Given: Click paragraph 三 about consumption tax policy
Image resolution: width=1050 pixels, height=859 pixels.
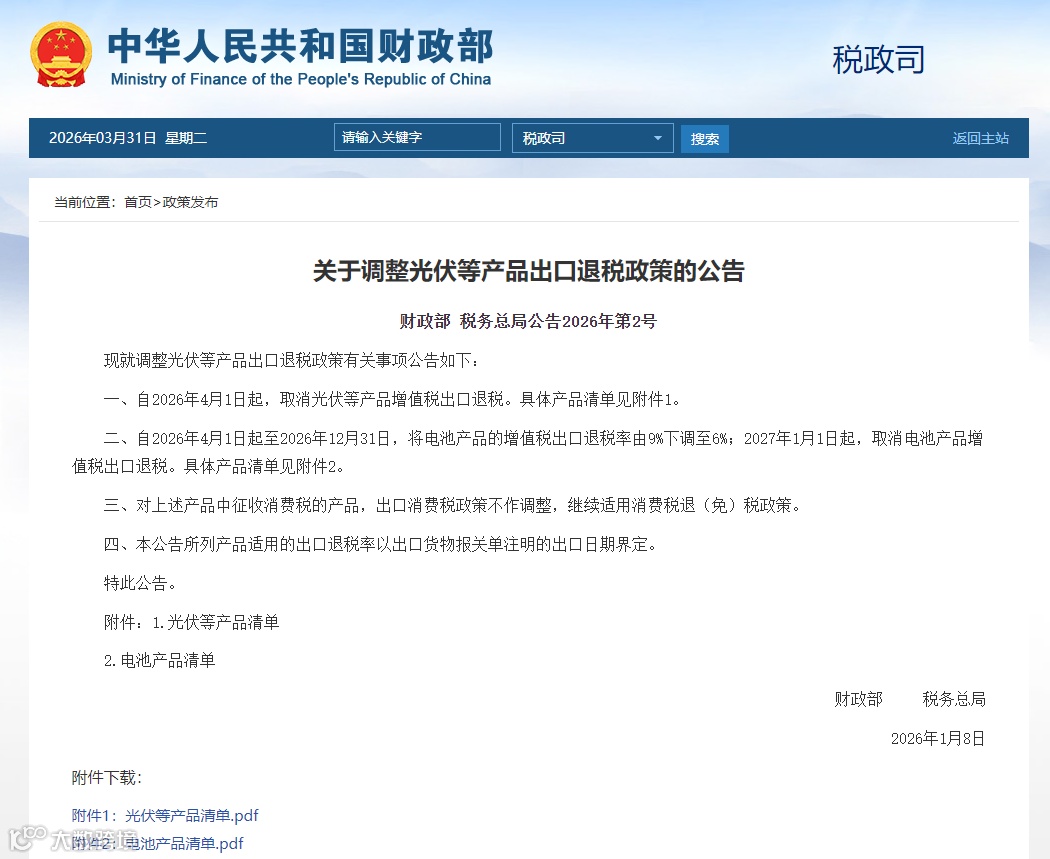Looking at the screenshot, I should pyautogui.click(x=453, y=505).
